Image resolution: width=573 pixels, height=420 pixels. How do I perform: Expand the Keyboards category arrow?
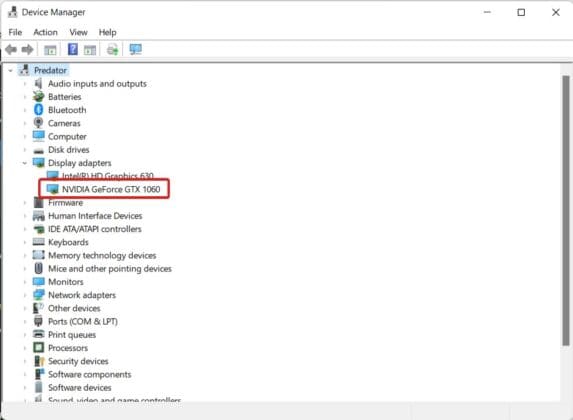point(24,242)
